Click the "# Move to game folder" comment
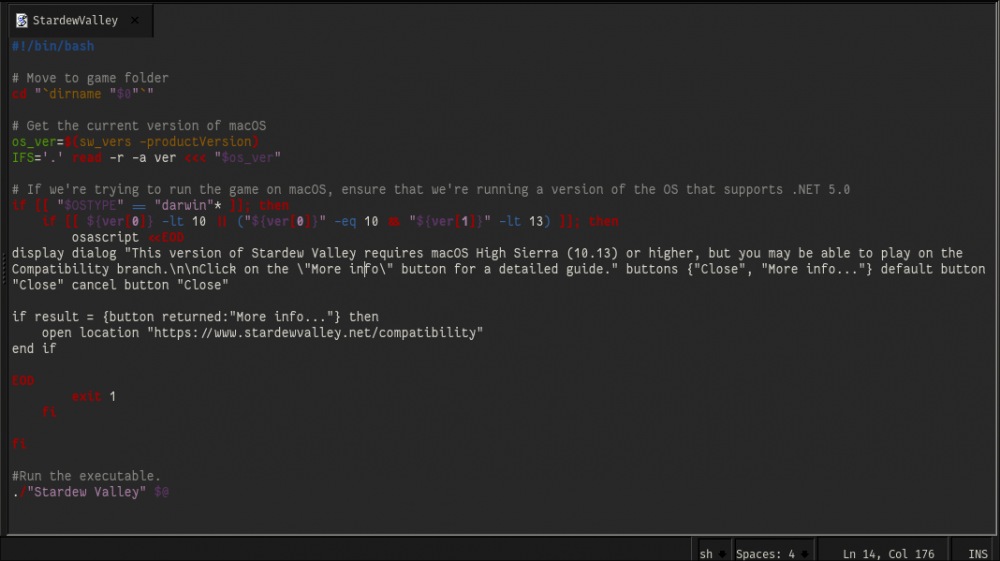 point(90,78)
